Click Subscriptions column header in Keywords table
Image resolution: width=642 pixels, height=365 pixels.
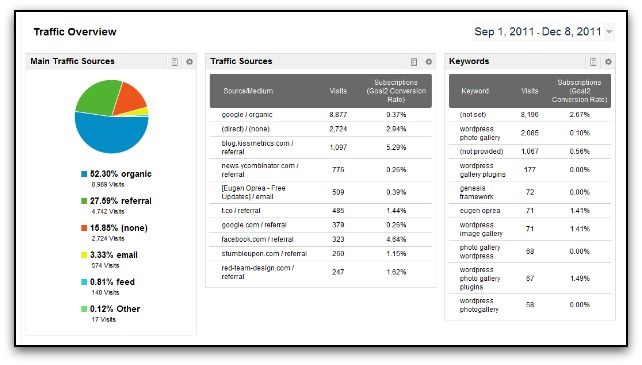(x=579, y=91)
